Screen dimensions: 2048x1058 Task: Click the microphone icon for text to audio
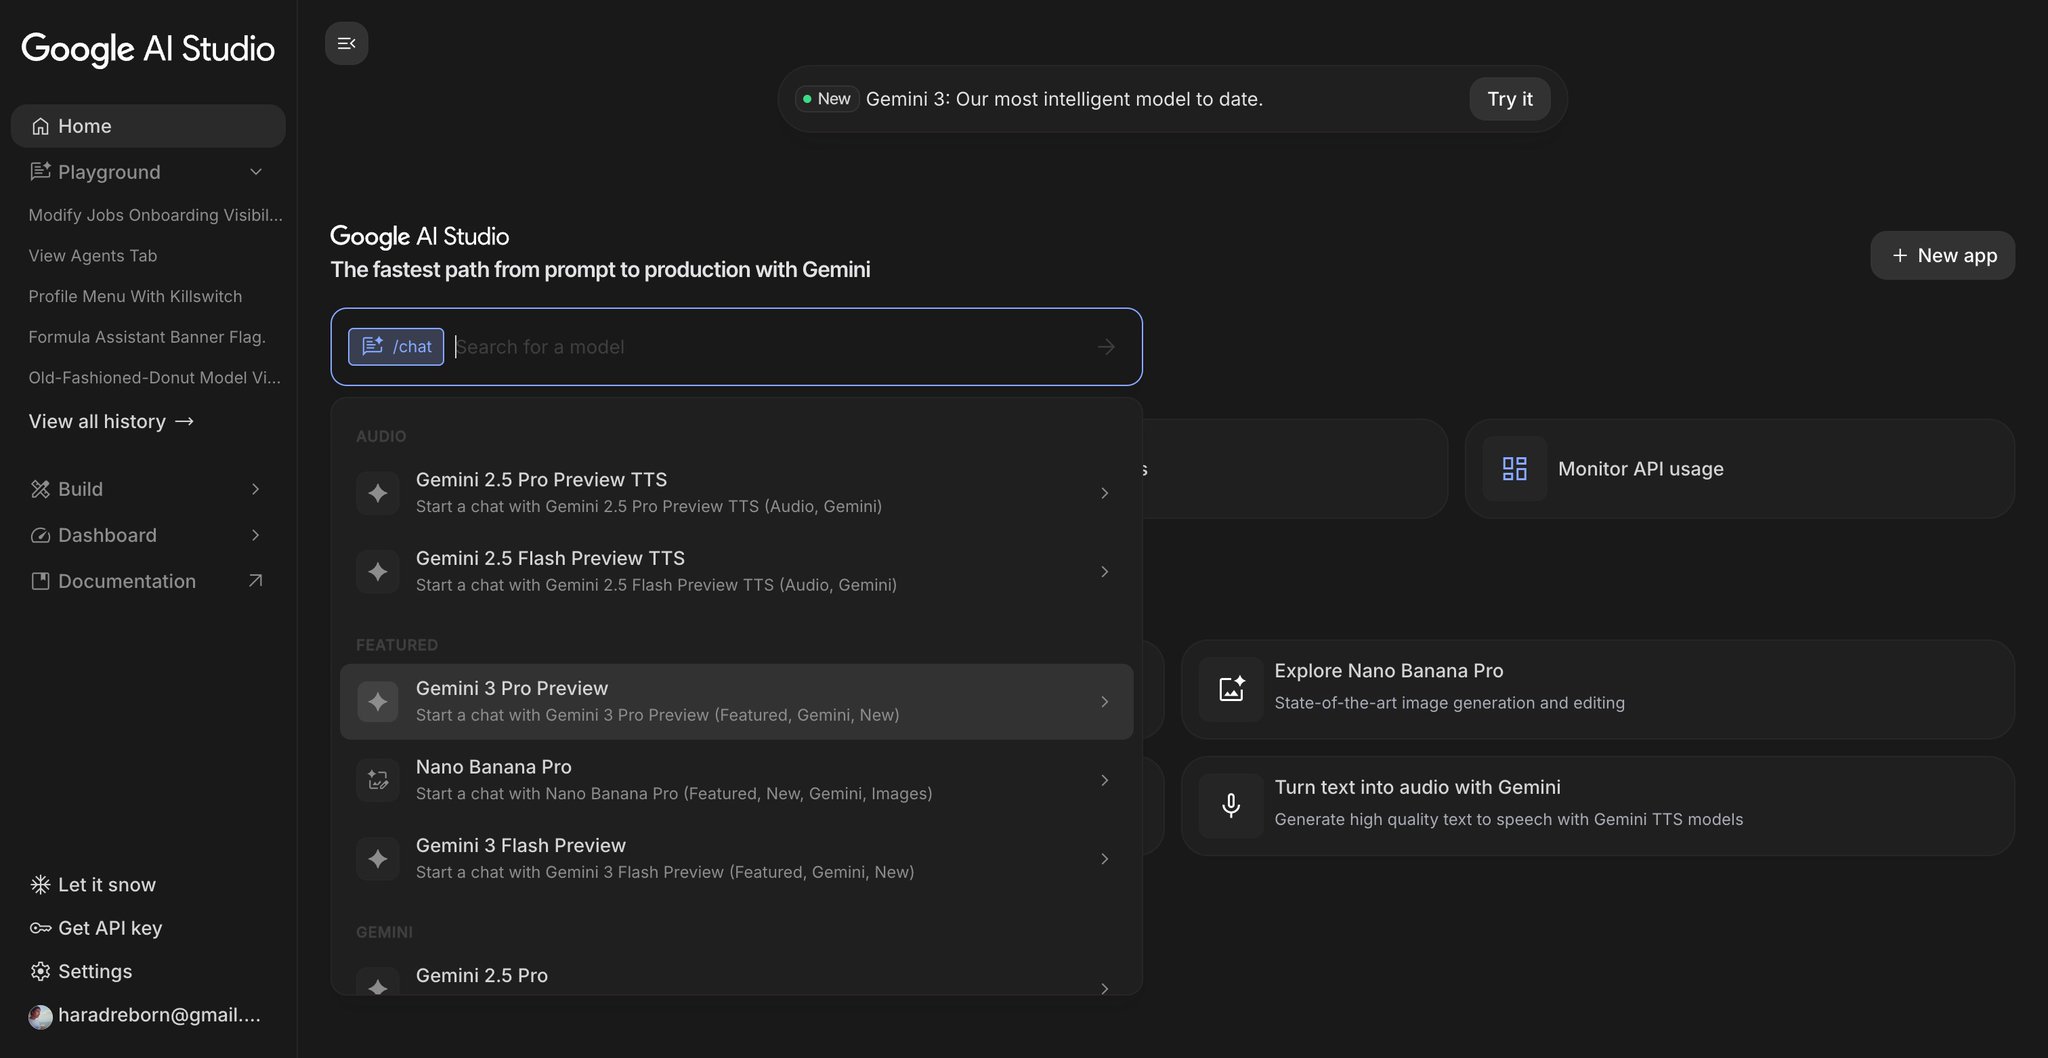1231,805
